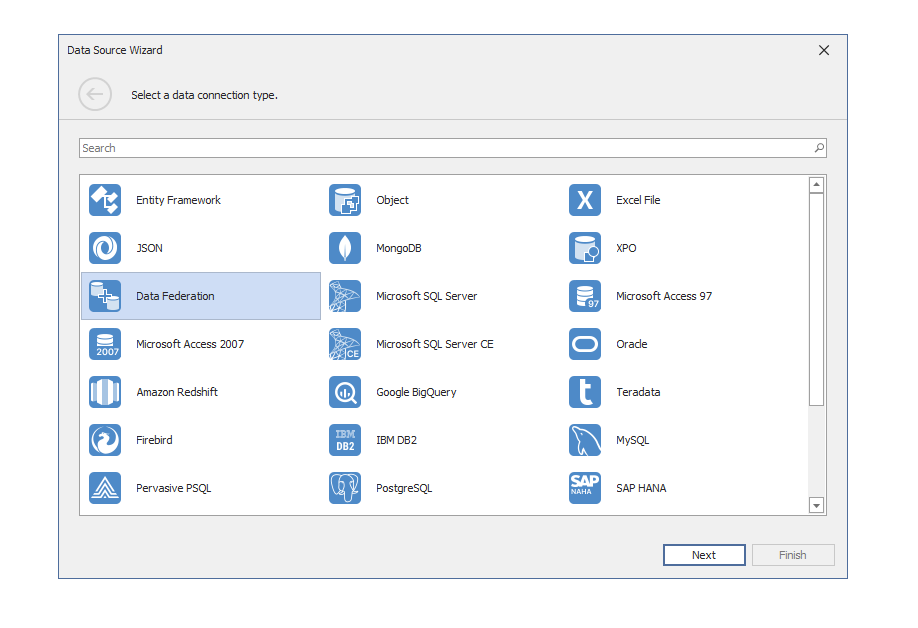Image resolution: width=918 pixels, height=628 pixels.
Task: Choose the MongoDB leaf icon
Action: [x=345, y=248]
